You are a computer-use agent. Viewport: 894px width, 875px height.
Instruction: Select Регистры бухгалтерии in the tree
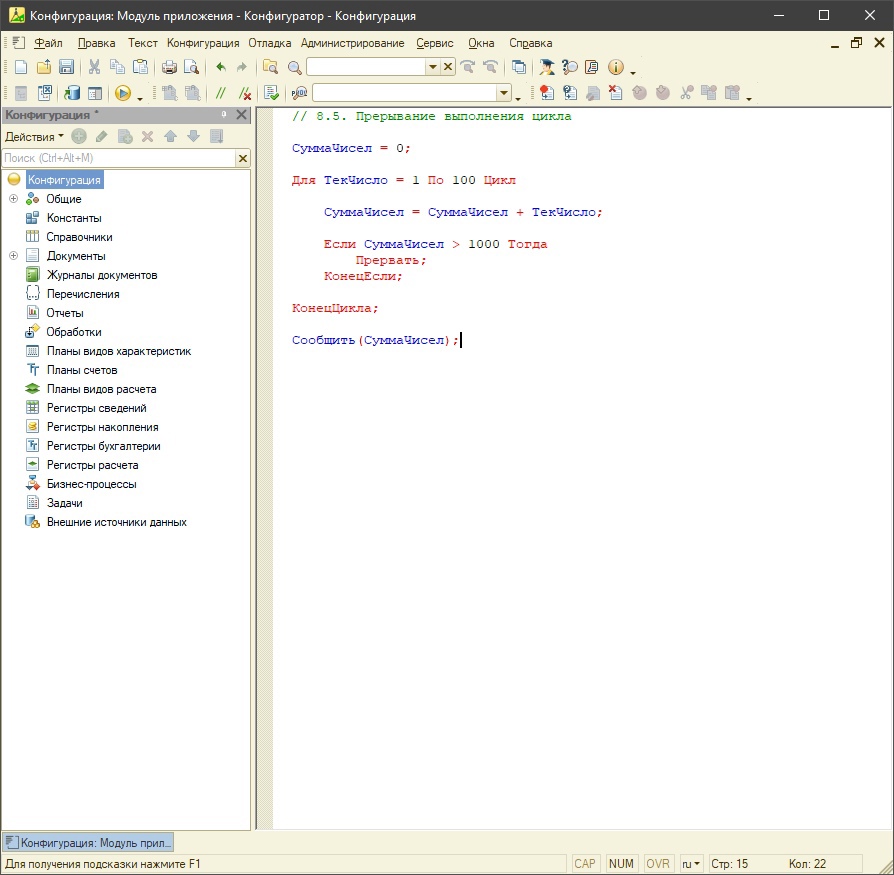103,446
